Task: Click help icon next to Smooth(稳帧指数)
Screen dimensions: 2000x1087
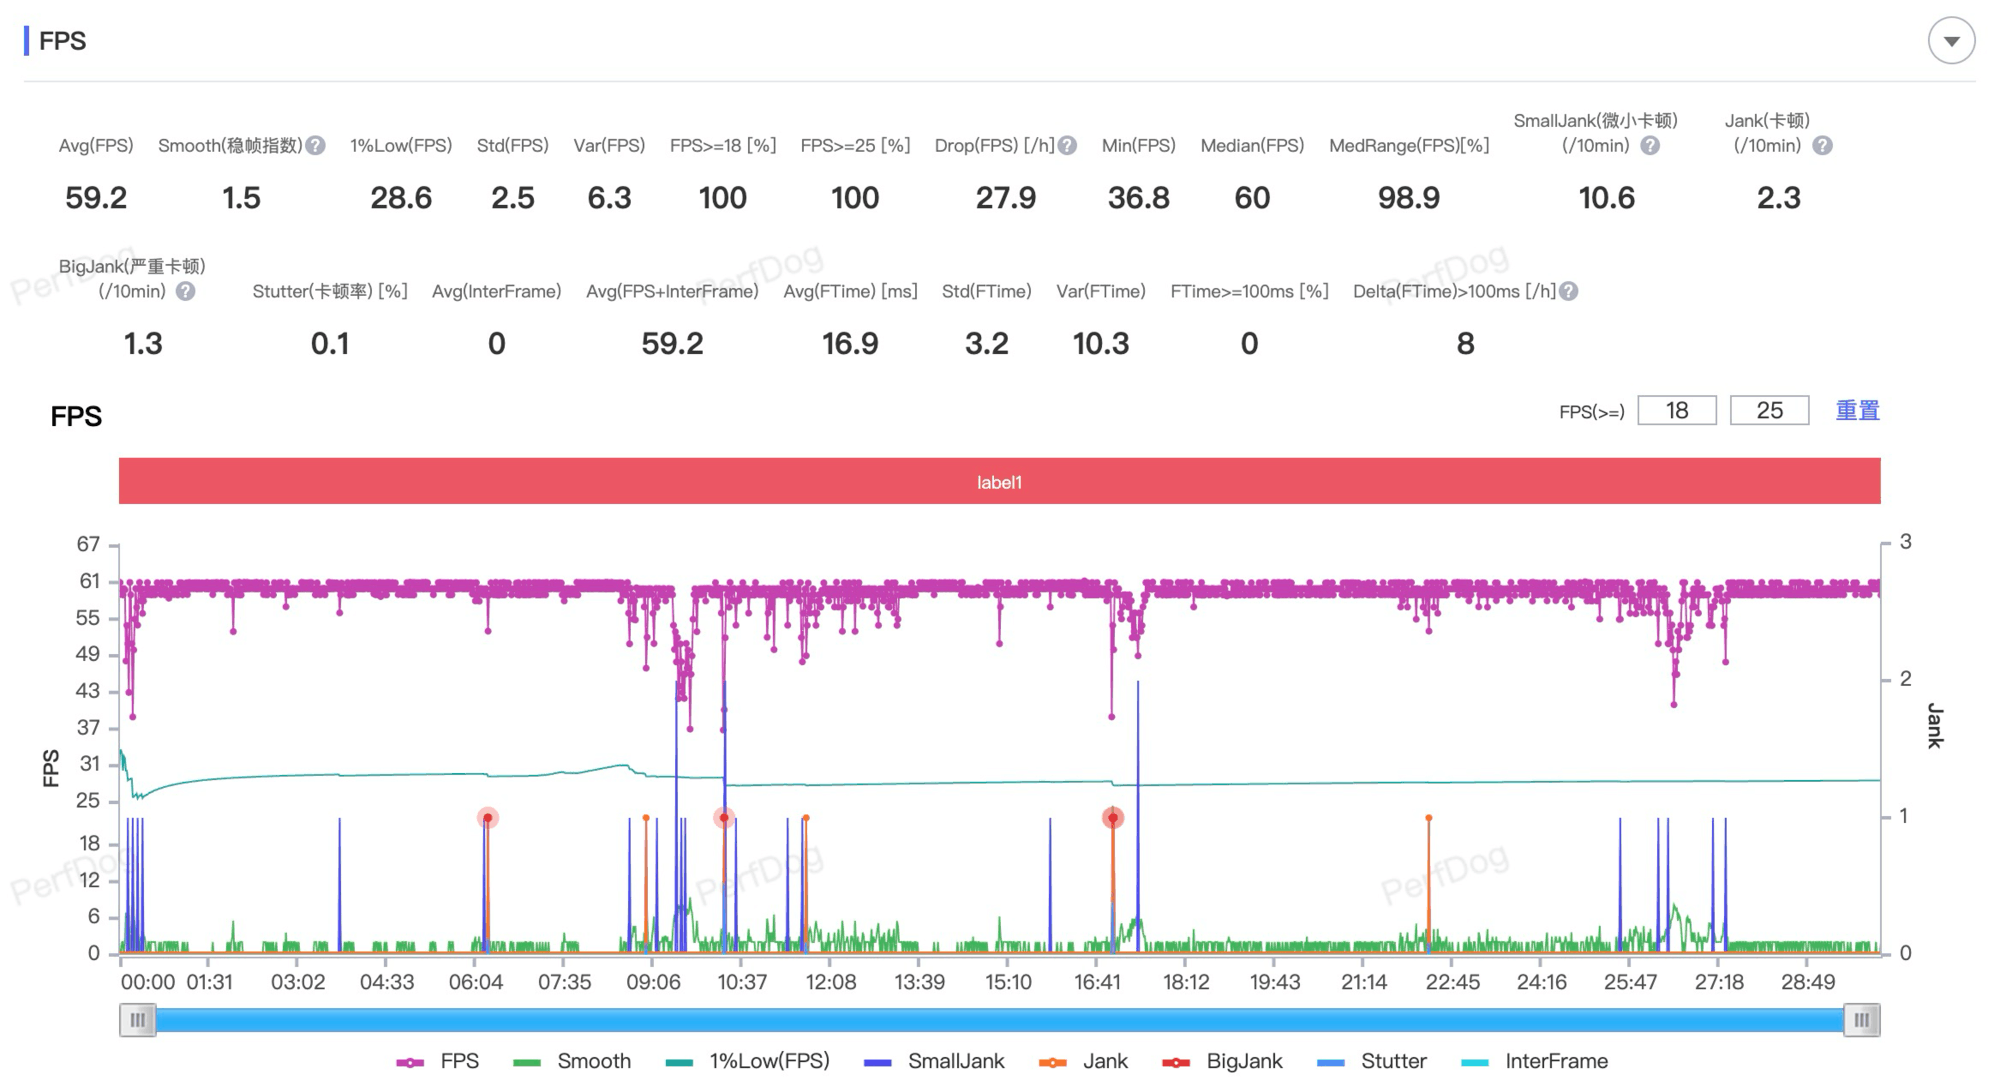Action: pyautogui.click(x=316, y=146)
